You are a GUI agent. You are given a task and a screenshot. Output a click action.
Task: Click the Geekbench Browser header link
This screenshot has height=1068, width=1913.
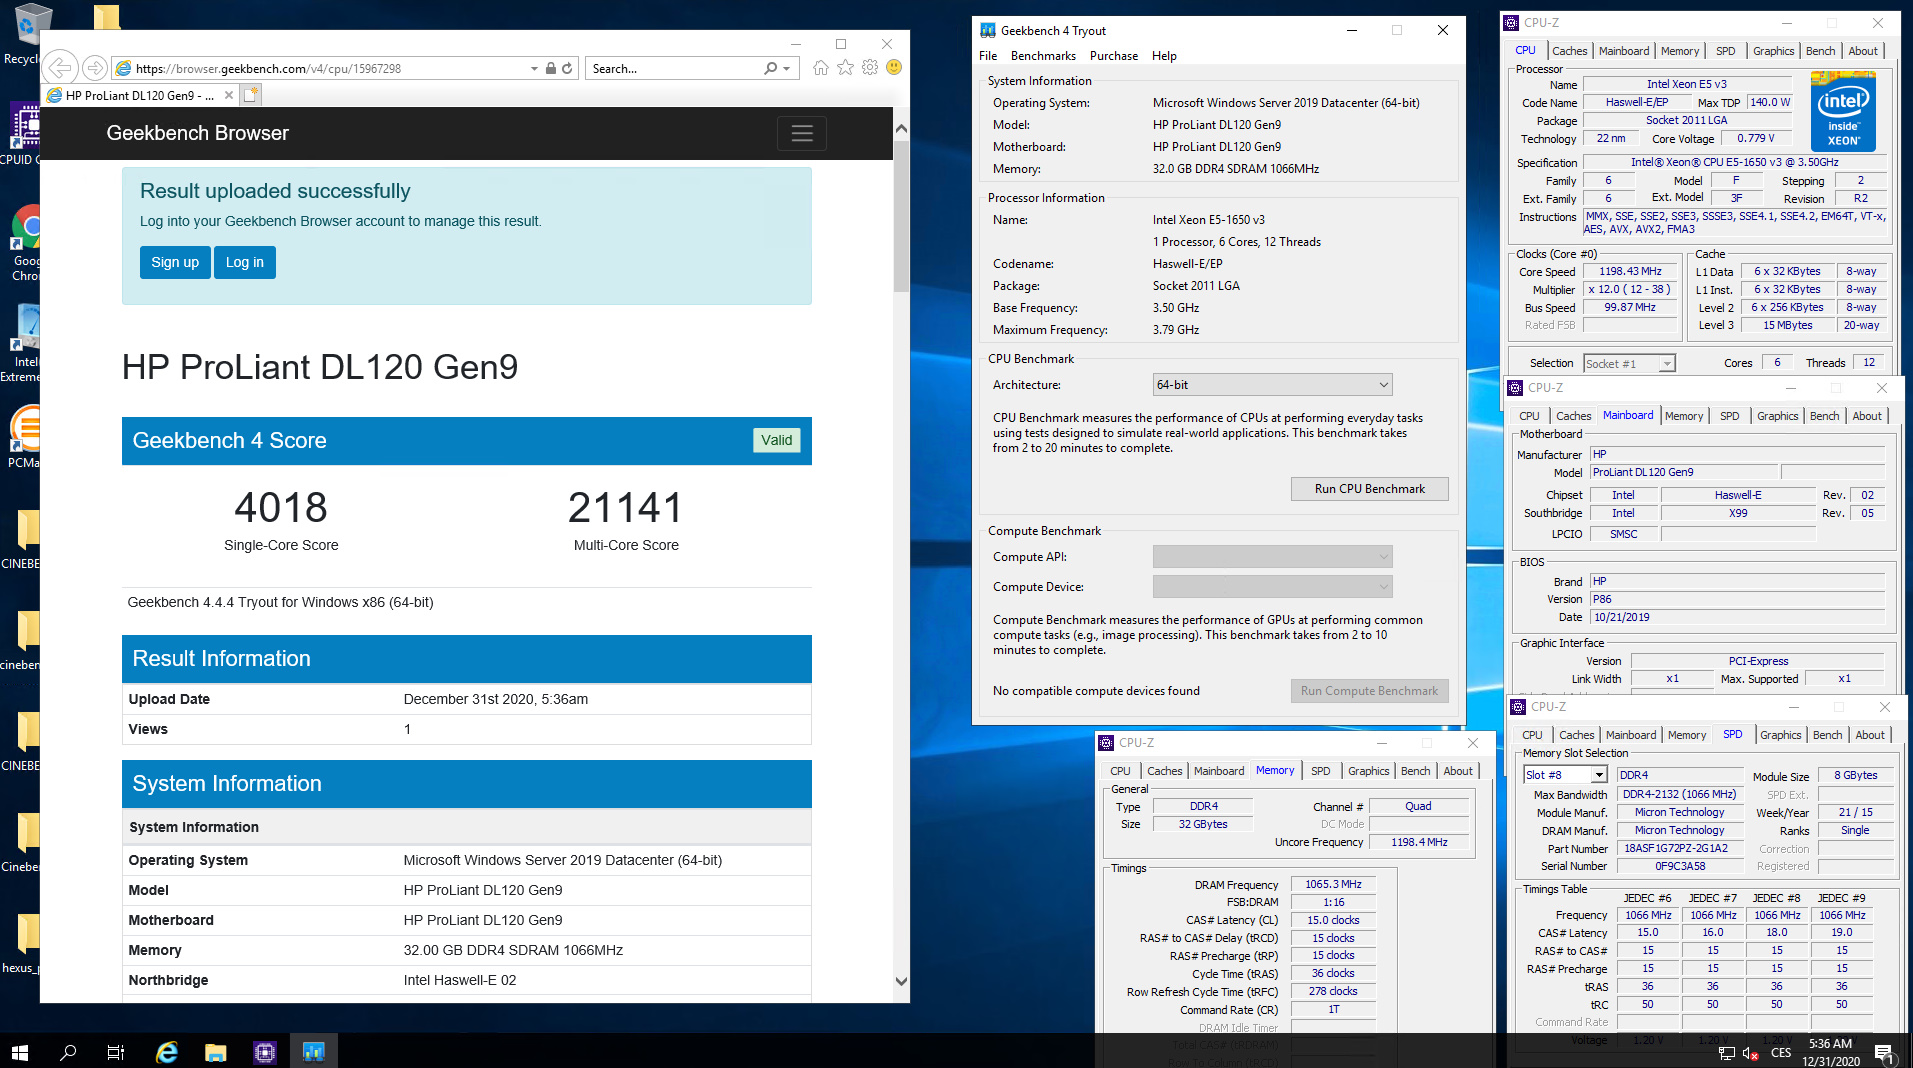197,133
